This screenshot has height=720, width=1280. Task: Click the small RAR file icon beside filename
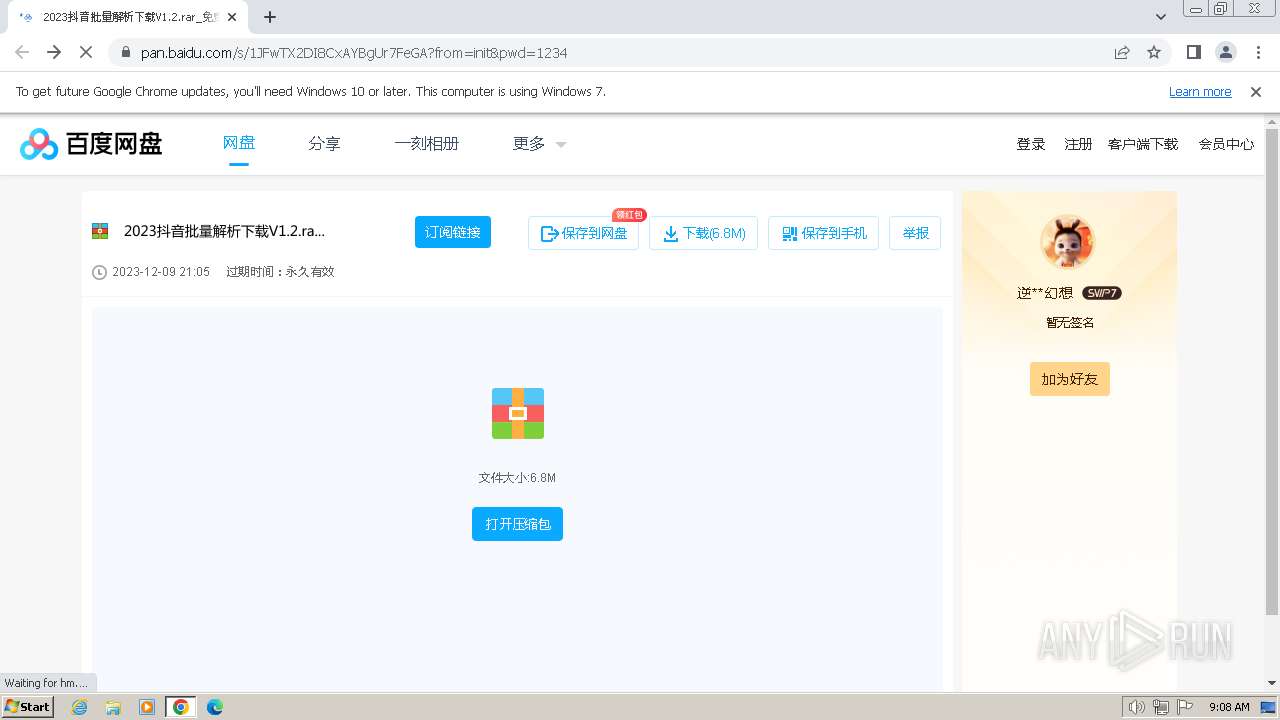100,231
